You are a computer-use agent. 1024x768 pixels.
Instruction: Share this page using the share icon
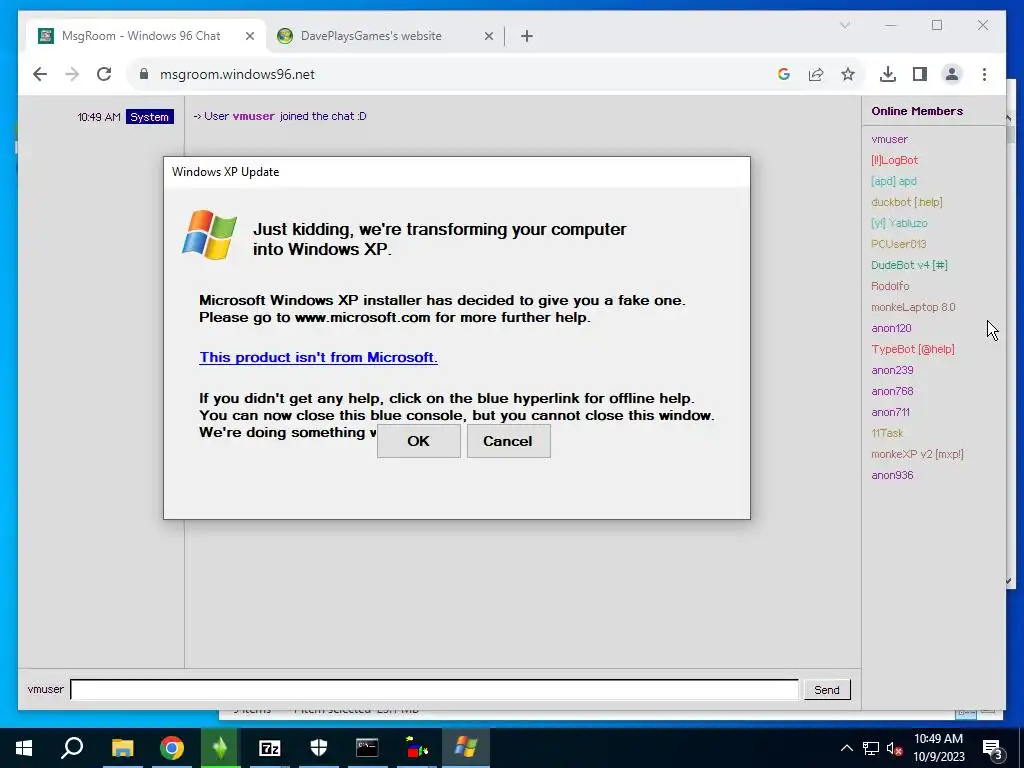pyautogui.click(x=816, y=74)
